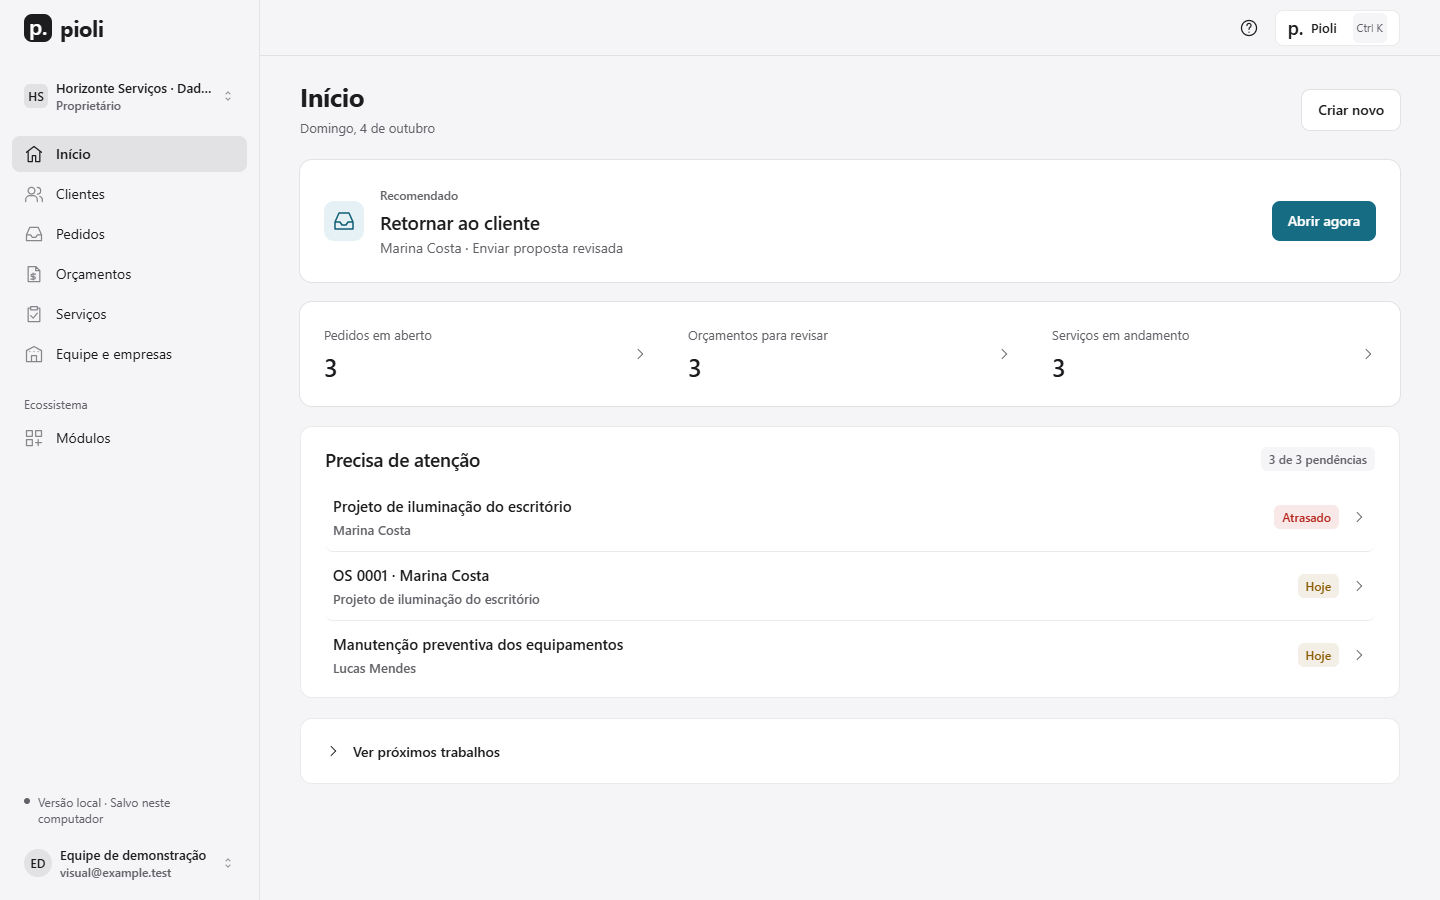Click the pioli logo icon

[38, 29]
